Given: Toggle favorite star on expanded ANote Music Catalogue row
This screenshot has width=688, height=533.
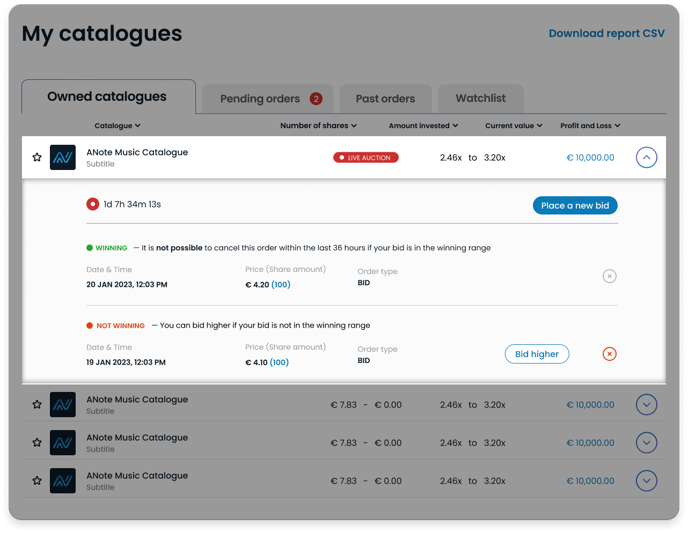Looking at the screenshot, I should coord(37,157).
